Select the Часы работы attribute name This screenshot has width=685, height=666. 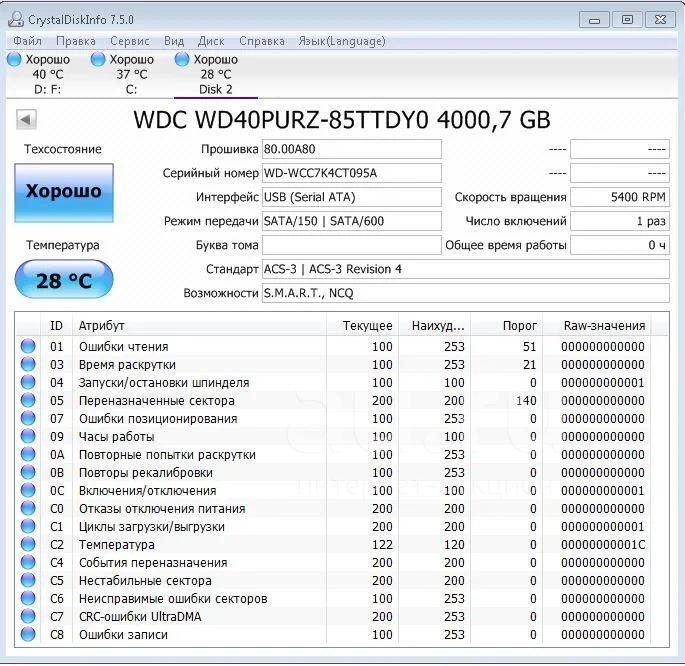[117, 437]
